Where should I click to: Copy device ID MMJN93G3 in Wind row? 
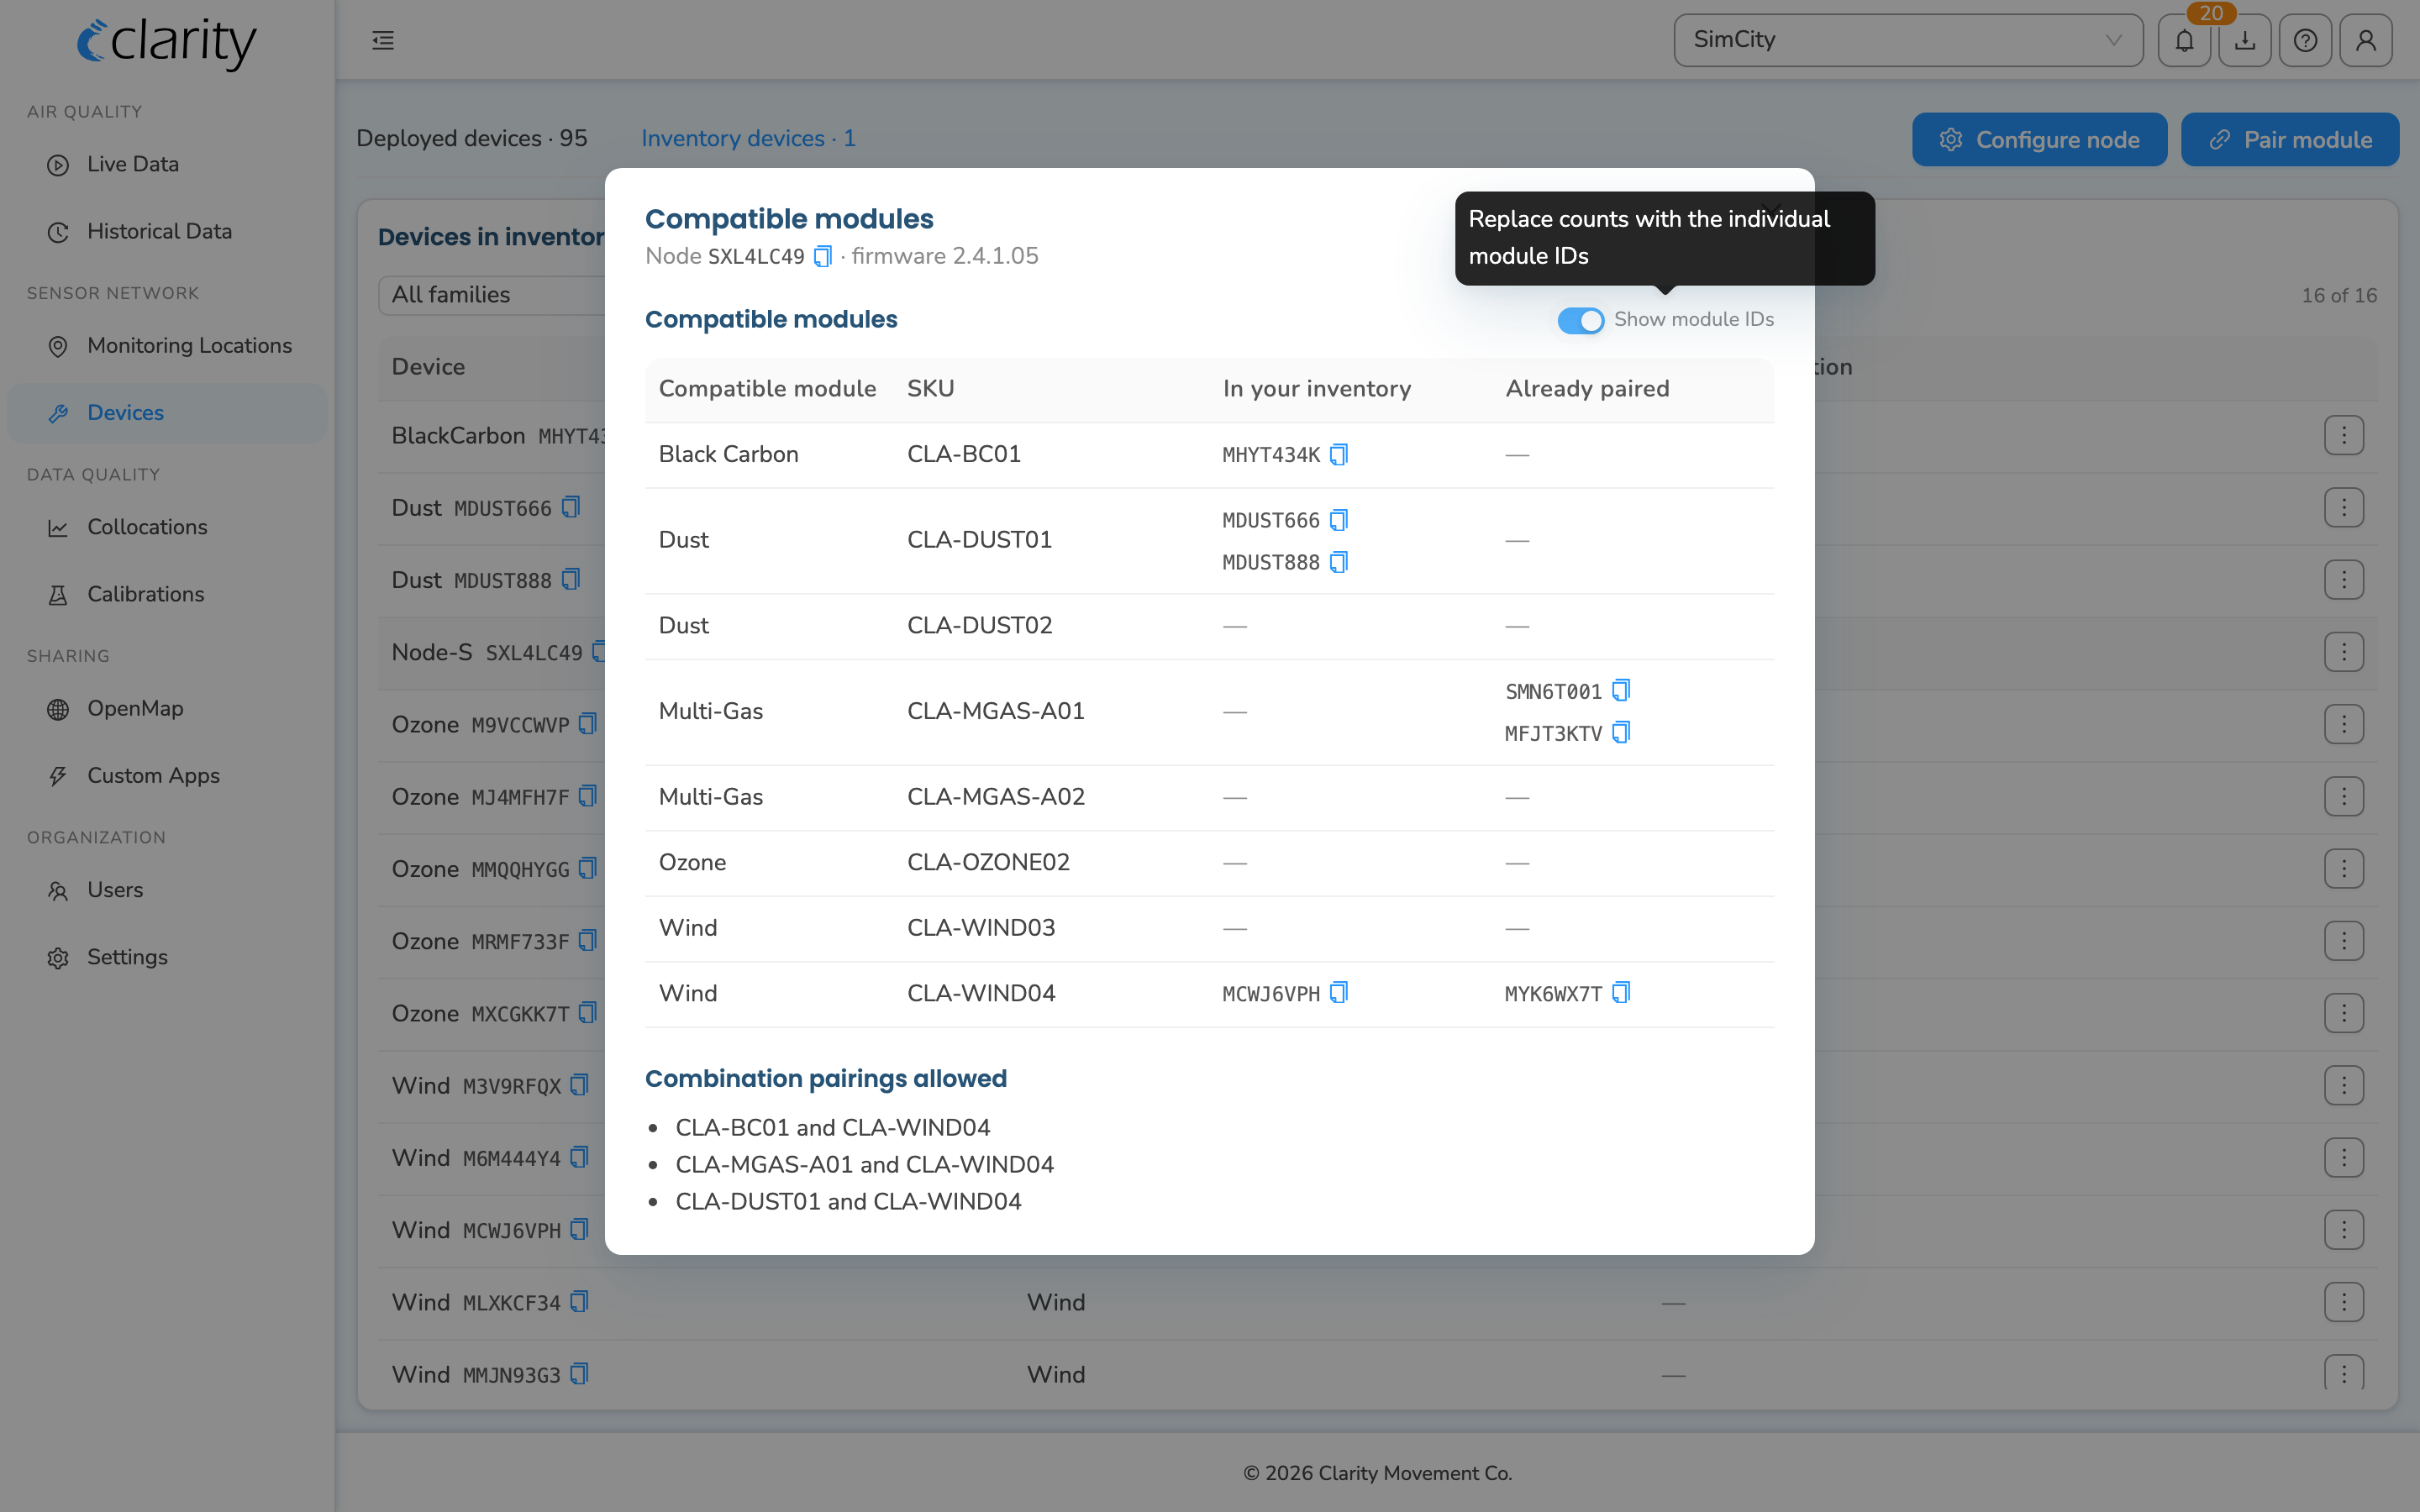pyautogui.click(x=579, y=1375)
